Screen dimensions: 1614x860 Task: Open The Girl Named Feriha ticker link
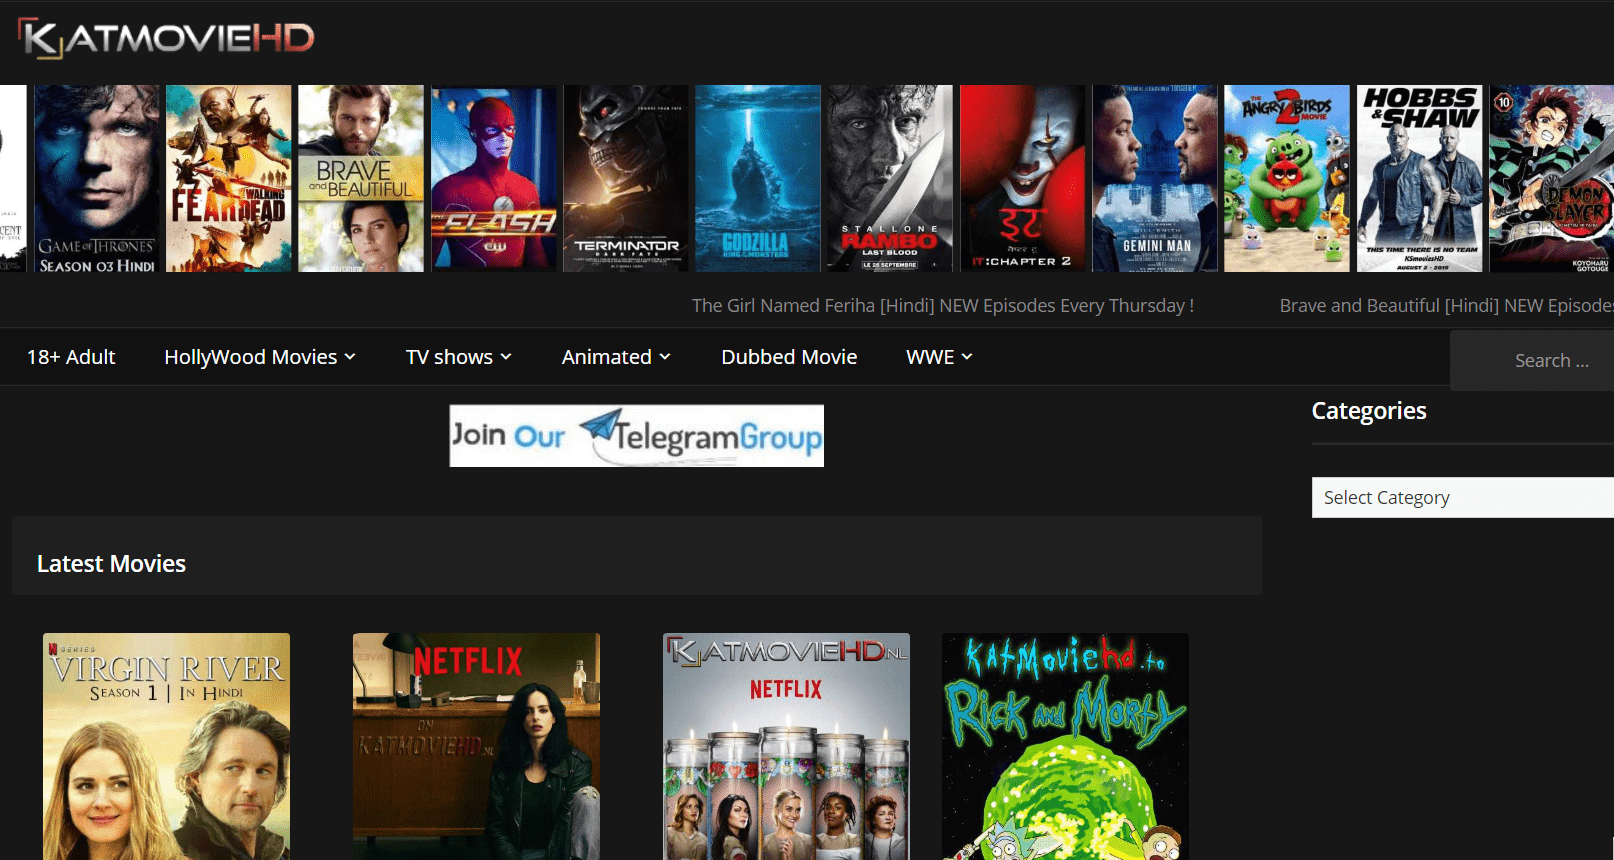pos(942,306)
